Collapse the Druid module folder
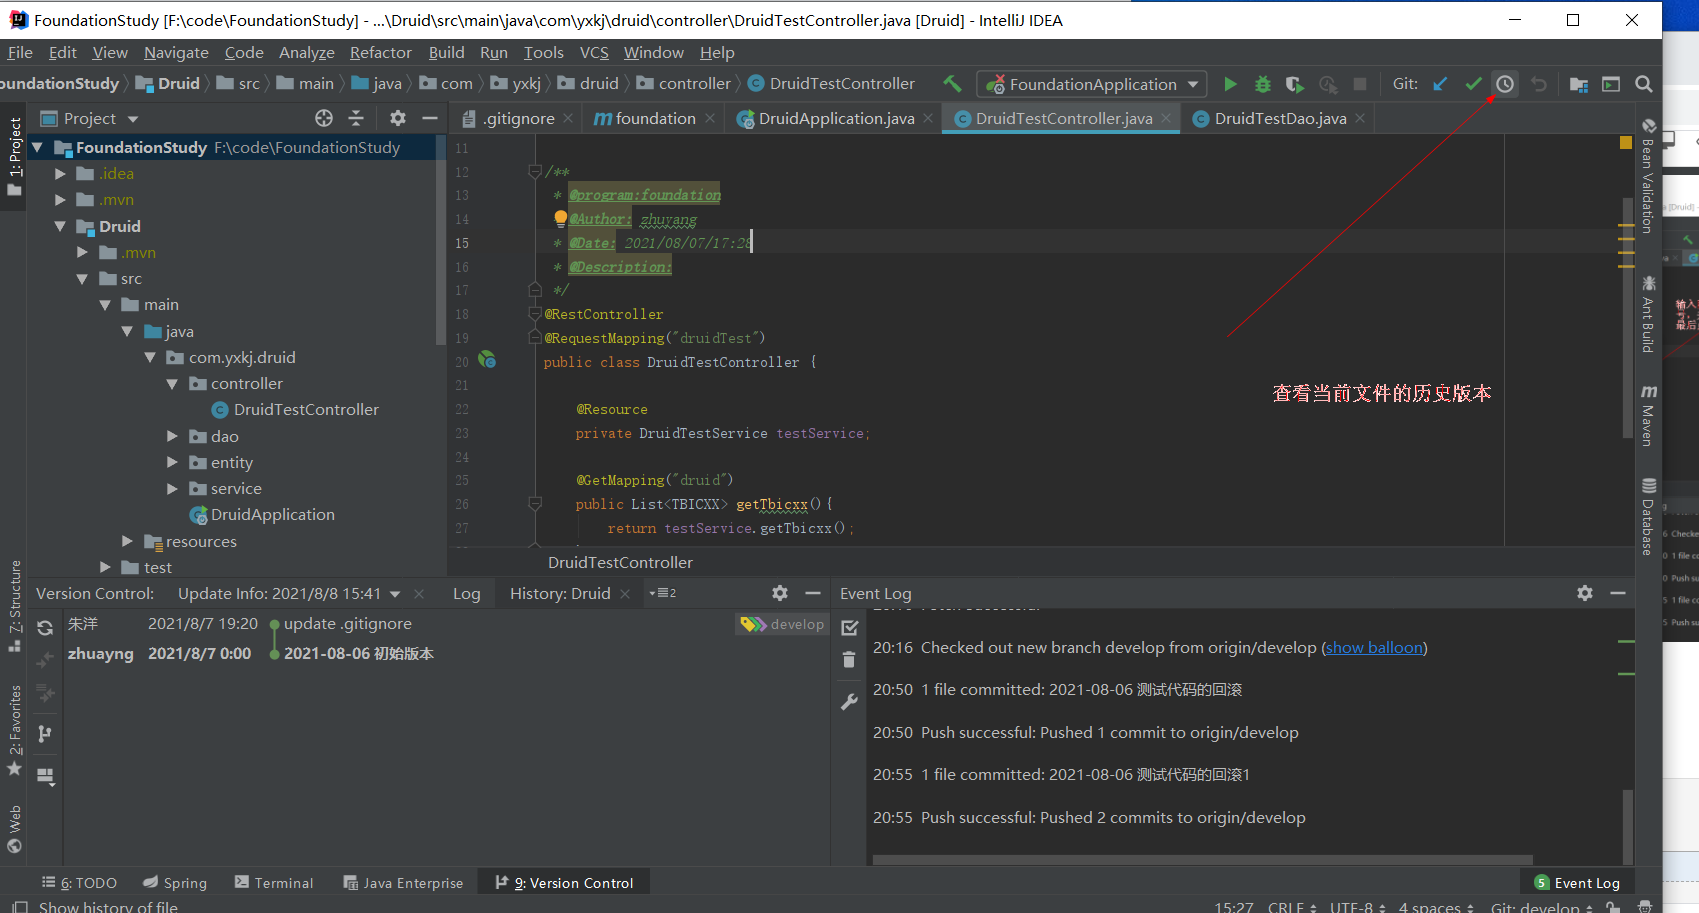This screenshot has height=913, width=1699. [60, 226]
